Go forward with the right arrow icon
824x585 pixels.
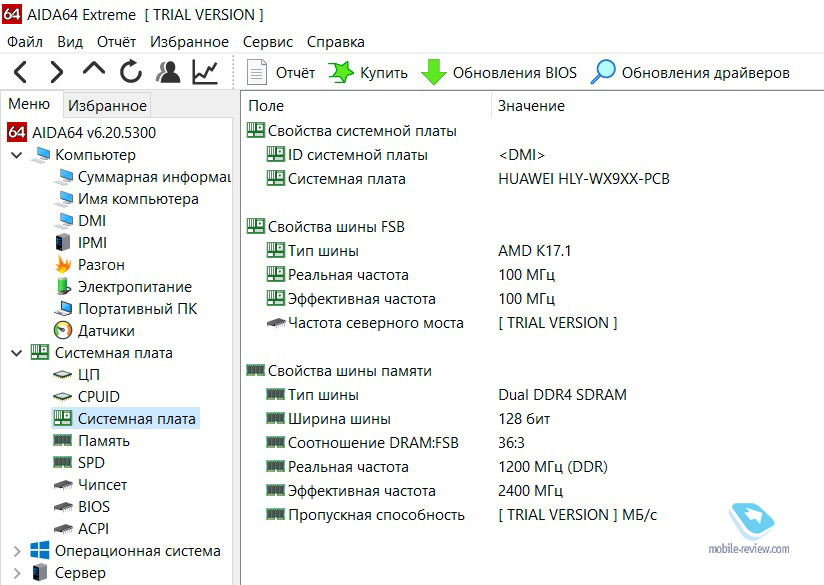pos(56,72)
